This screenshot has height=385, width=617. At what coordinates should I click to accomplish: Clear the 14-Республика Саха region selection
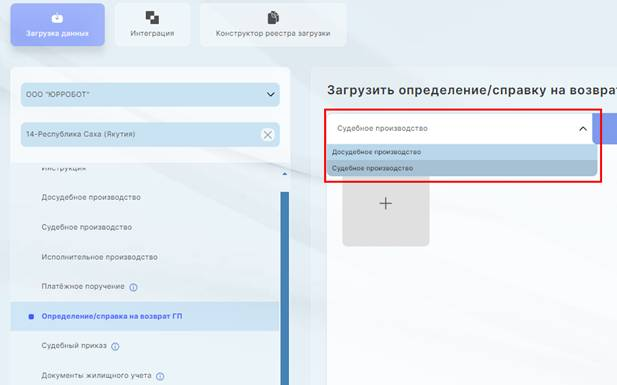pyautogui.click(x=268, y=135)
